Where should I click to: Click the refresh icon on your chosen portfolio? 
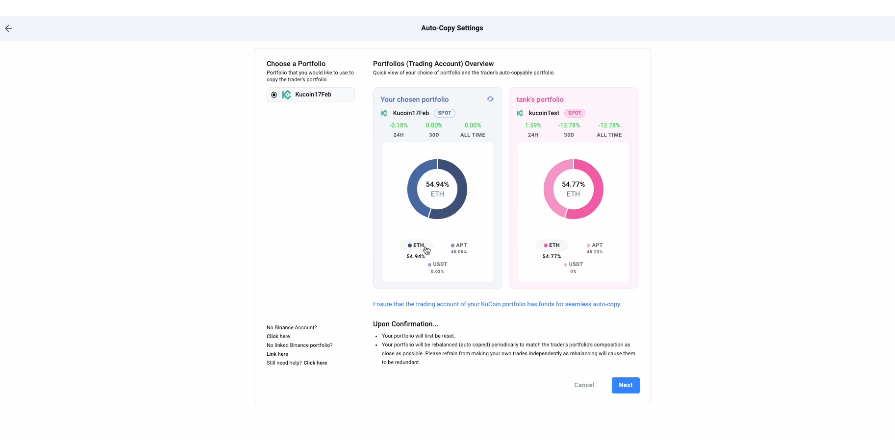[x=490, y=99]
